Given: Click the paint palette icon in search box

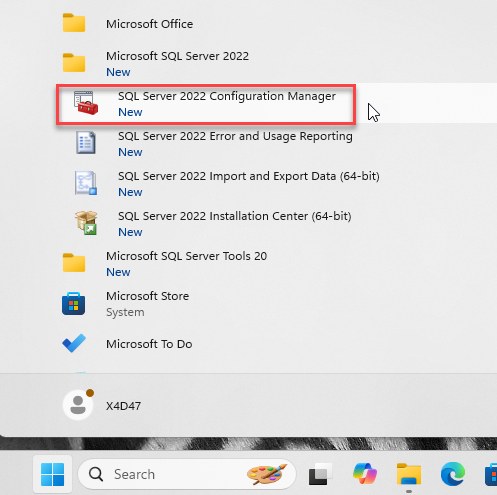Looking at the screenshot, I should click(x=267, y=474).
